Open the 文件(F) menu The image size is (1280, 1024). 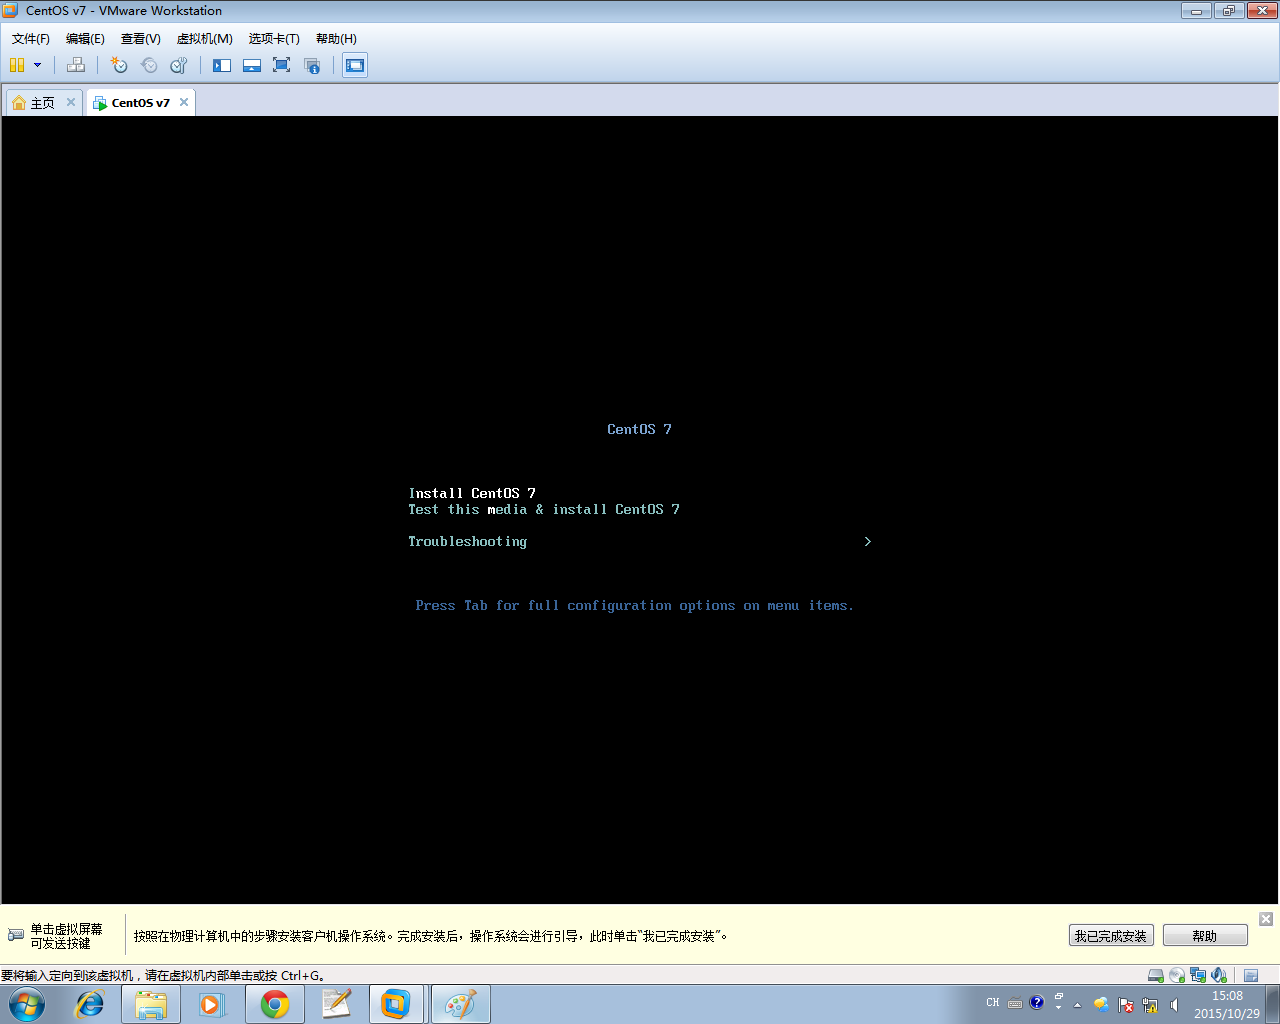31,38
